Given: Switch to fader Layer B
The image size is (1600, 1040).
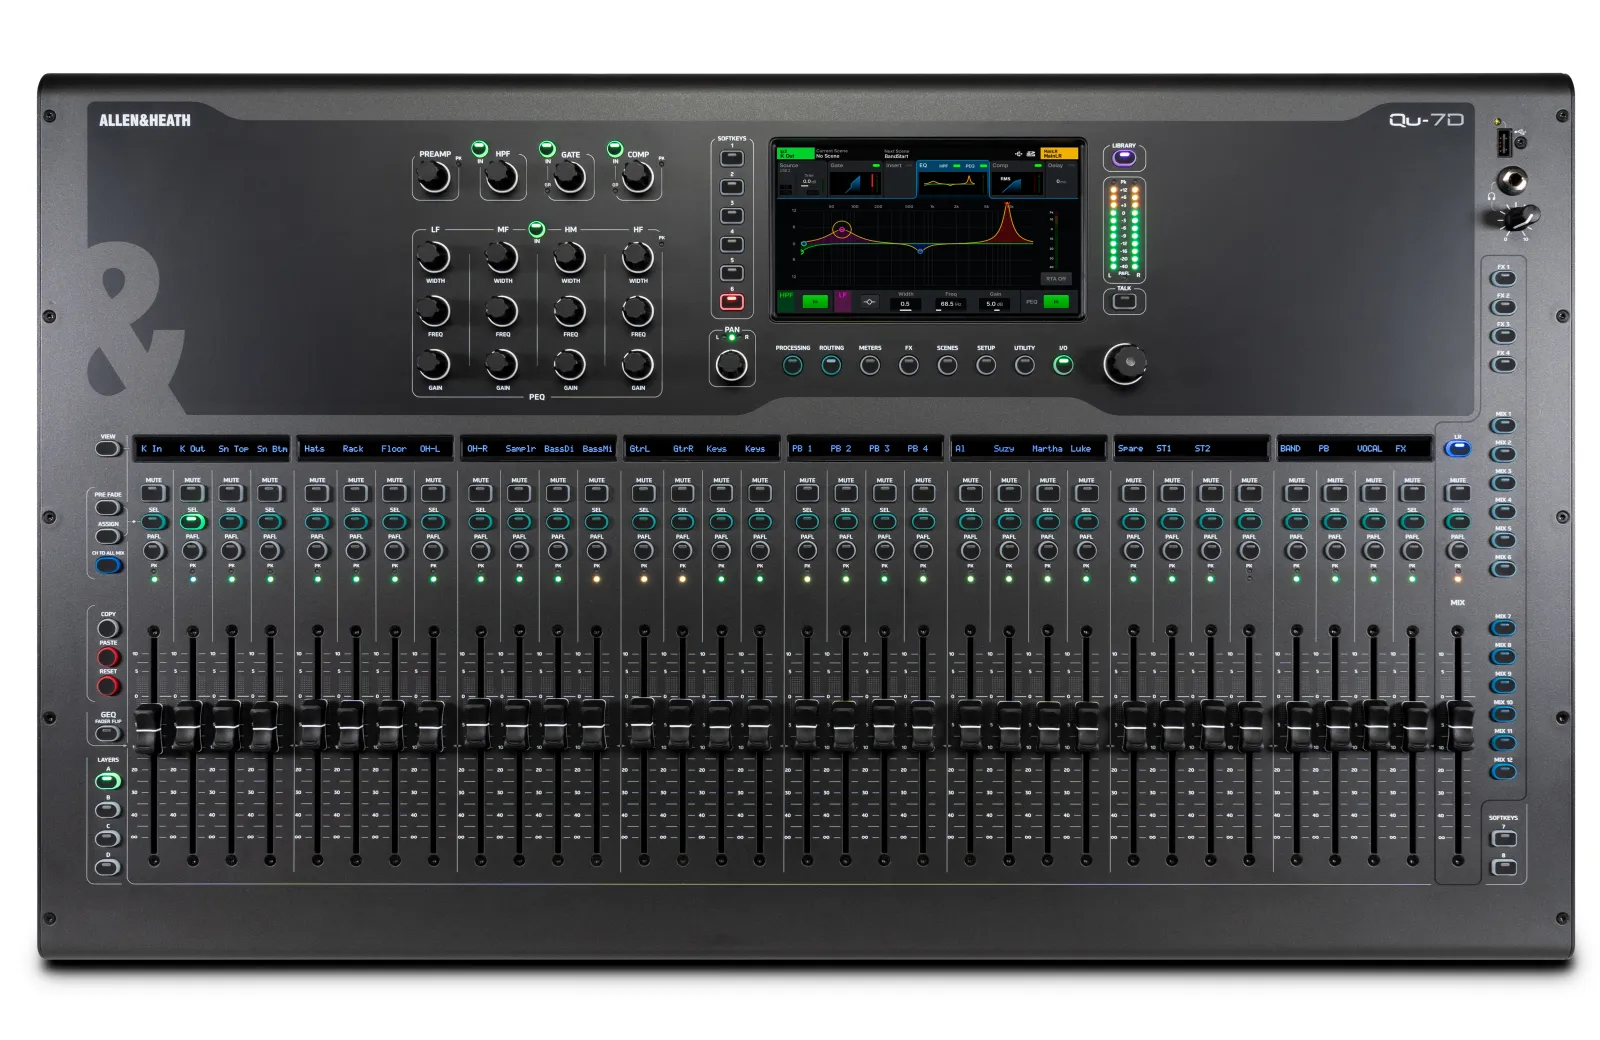Looking at the screenshot, I should point(108,809).
